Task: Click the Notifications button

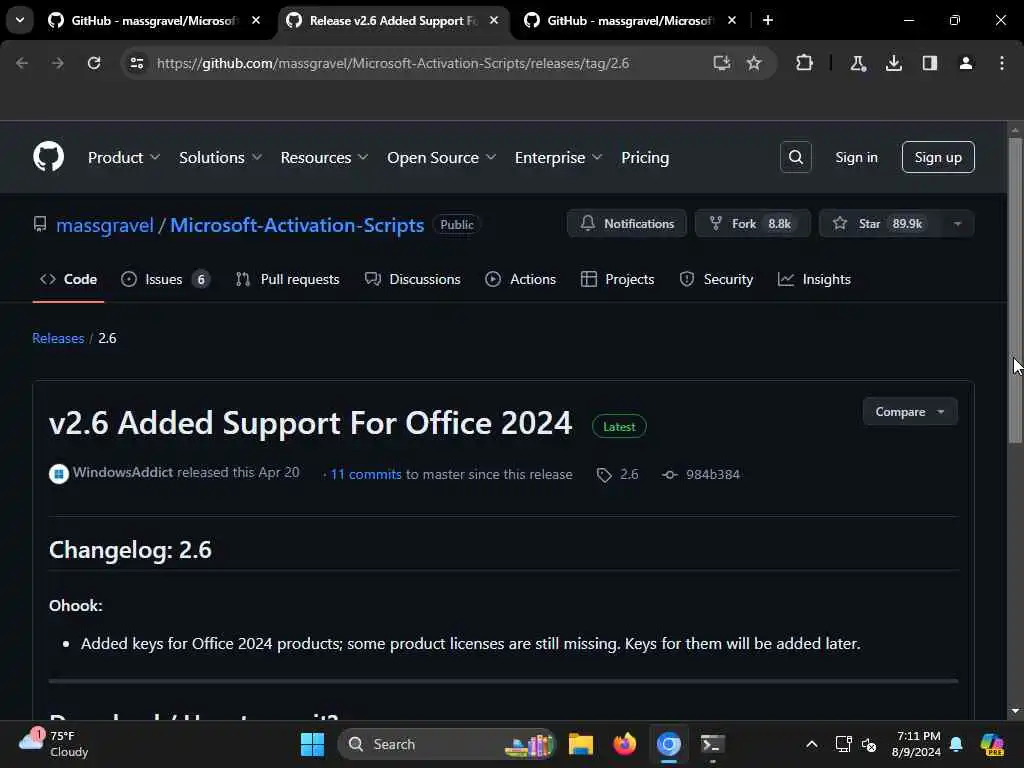Action: 626,223
